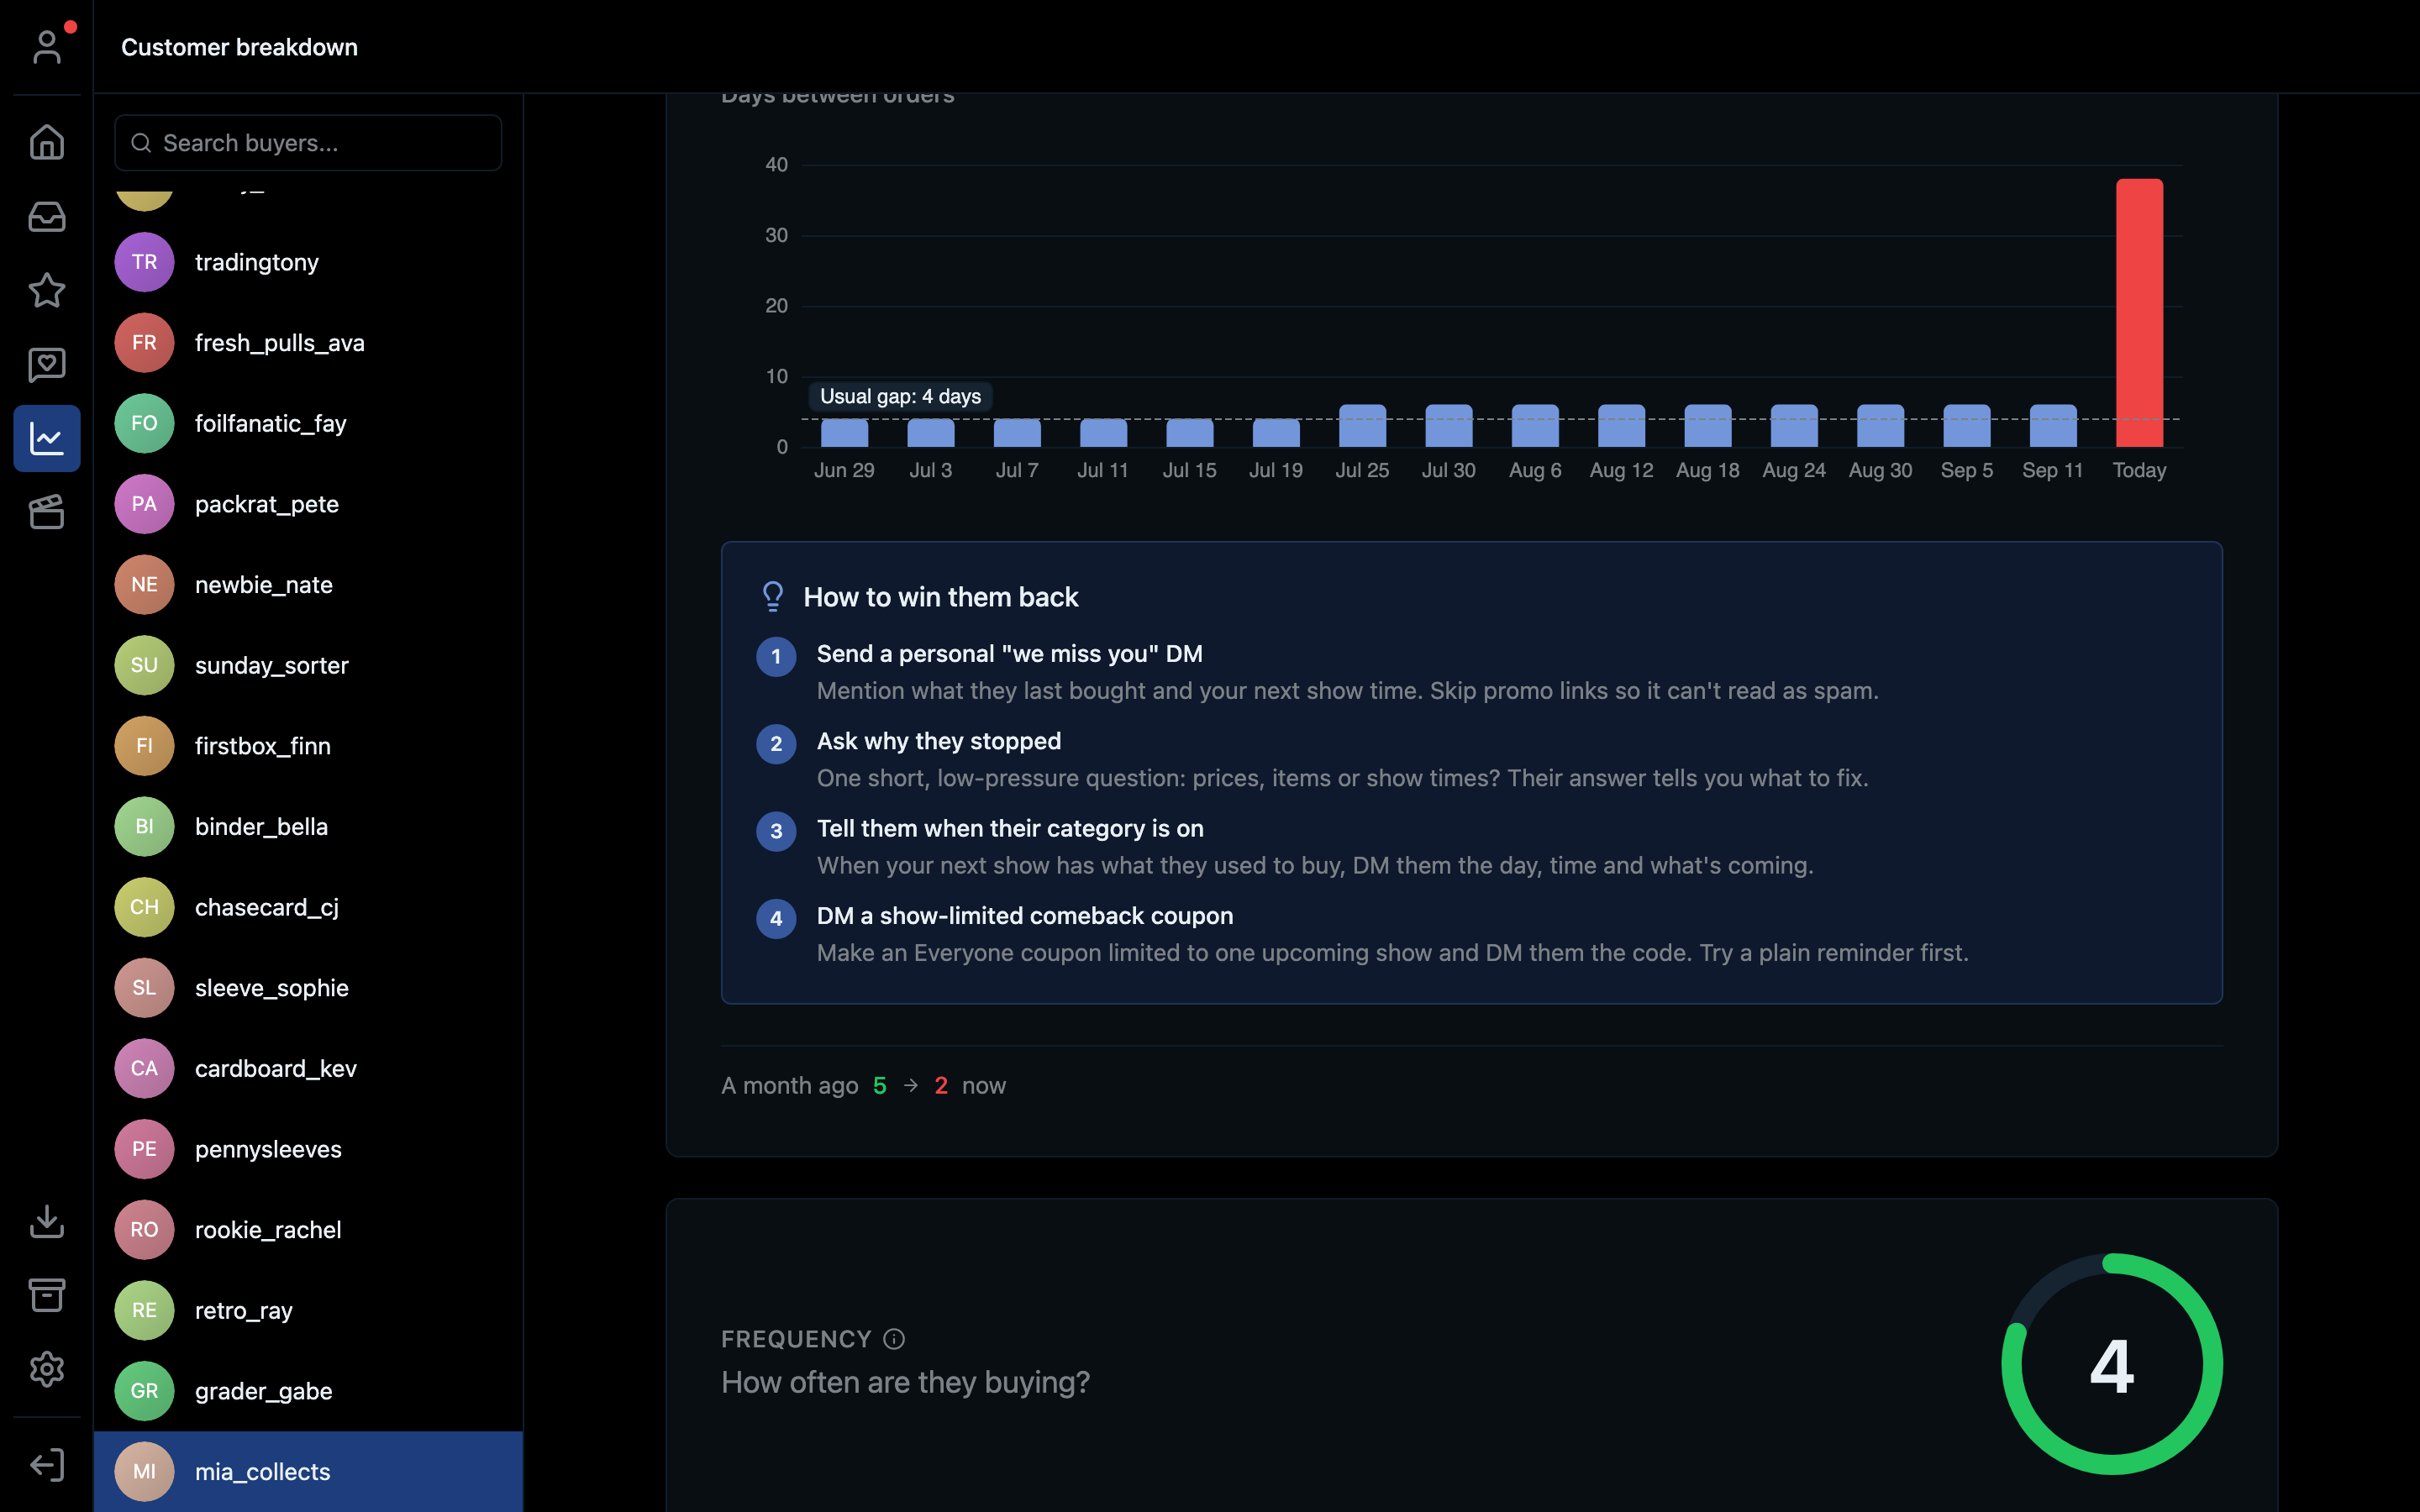Screen dimensions: 2420x1512
Task: Select buyer chasecard_cj
Action: pyautogui.click(x=308, y=907)
